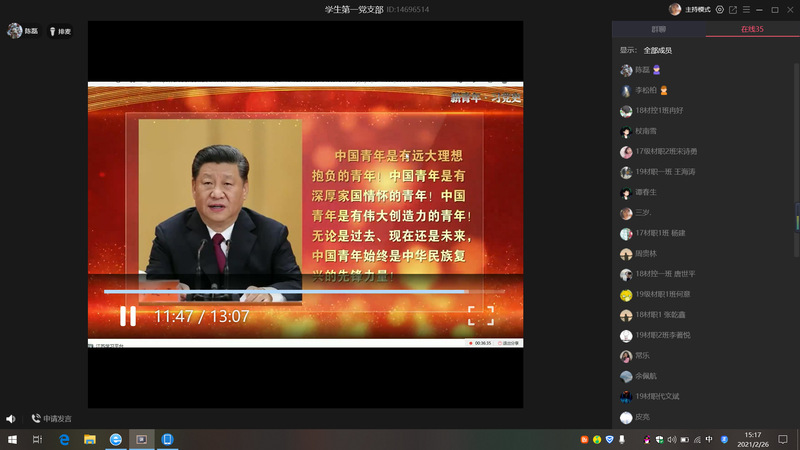This screenshot has height=450, width=800.
Task: Click the pop-out share window icon
Action: [x=733, y=9]
